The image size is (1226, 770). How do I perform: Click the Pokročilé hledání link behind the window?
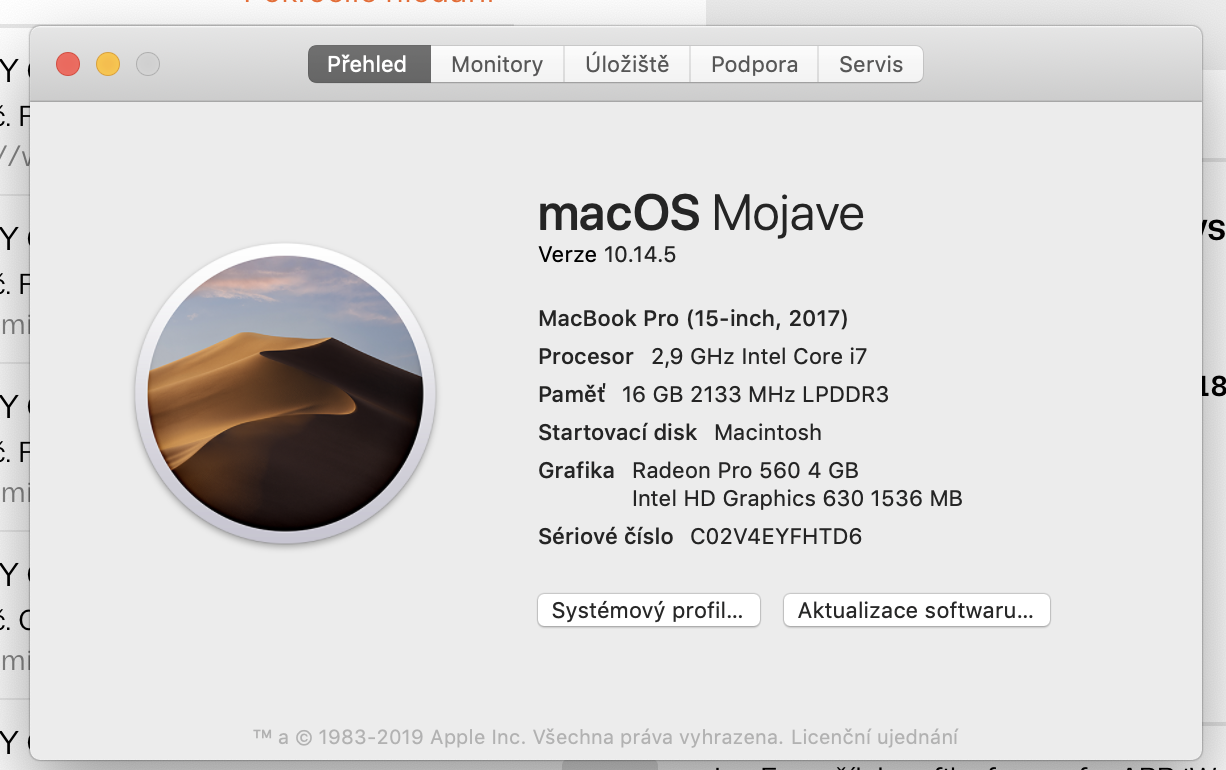tap(366, 3)
